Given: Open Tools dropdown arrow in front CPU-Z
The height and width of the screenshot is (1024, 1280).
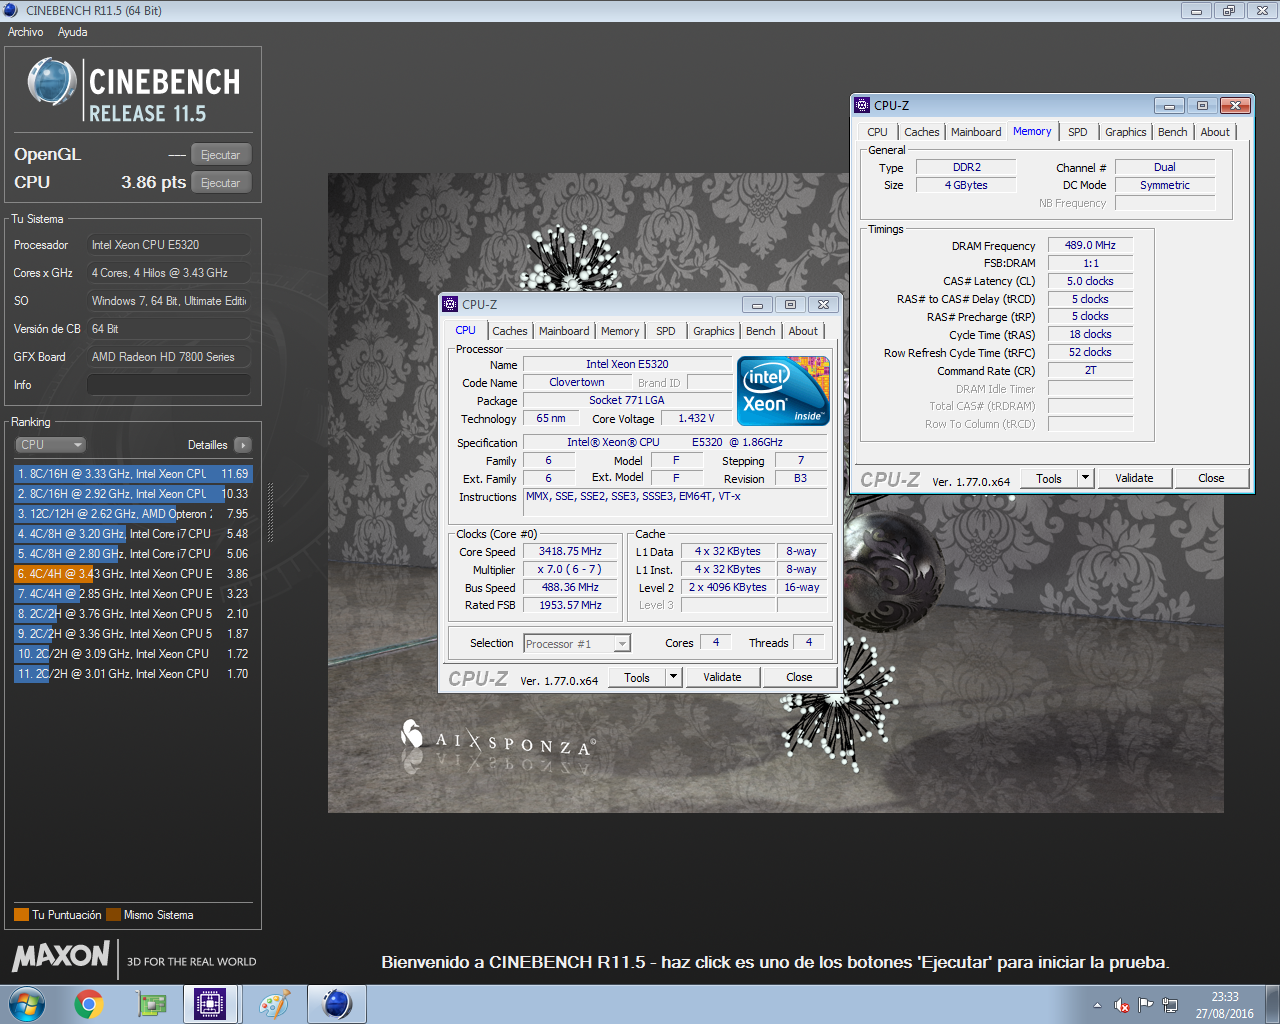Looking at the screenshot, I should pos(674,677).
